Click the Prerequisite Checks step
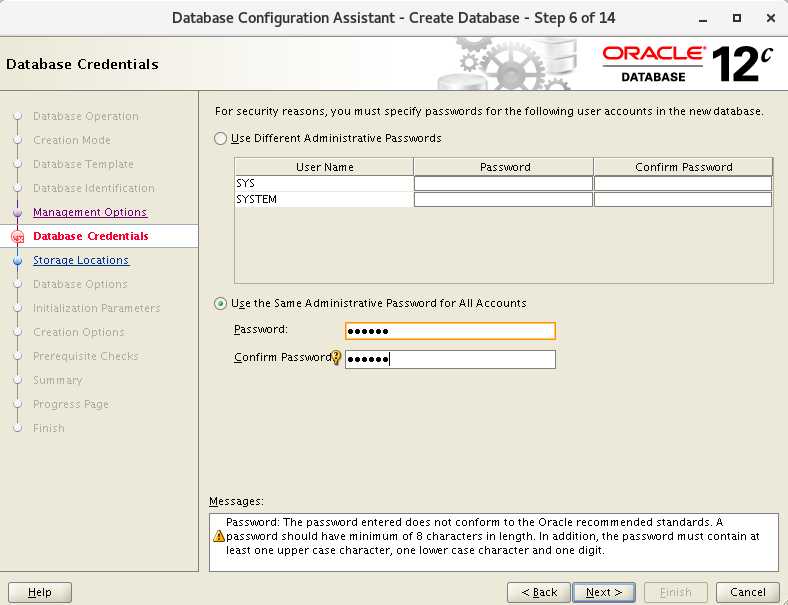 click(x=85, y=356)
